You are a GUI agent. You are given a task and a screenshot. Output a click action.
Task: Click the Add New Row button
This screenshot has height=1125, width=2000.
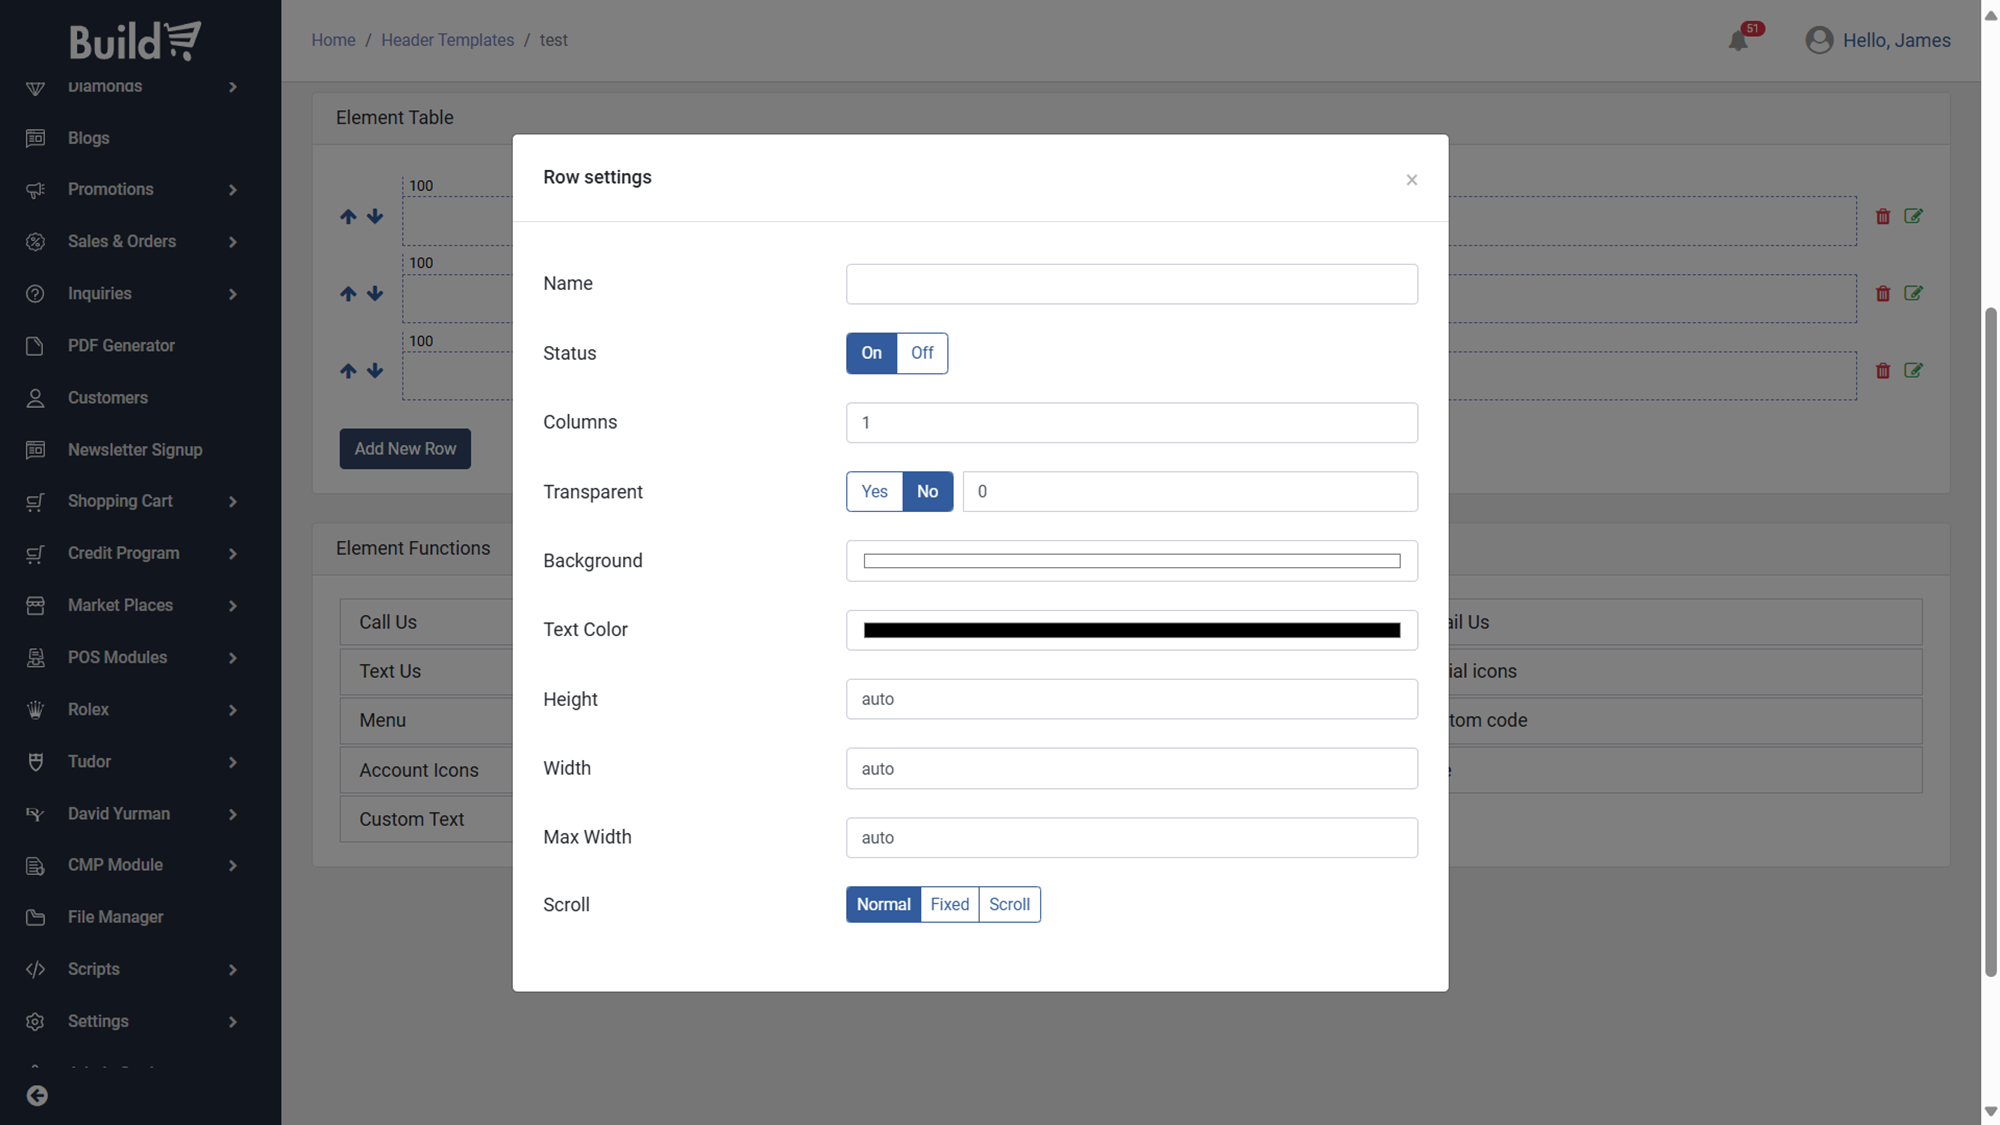pyautogui.click(x=405, y=449)
